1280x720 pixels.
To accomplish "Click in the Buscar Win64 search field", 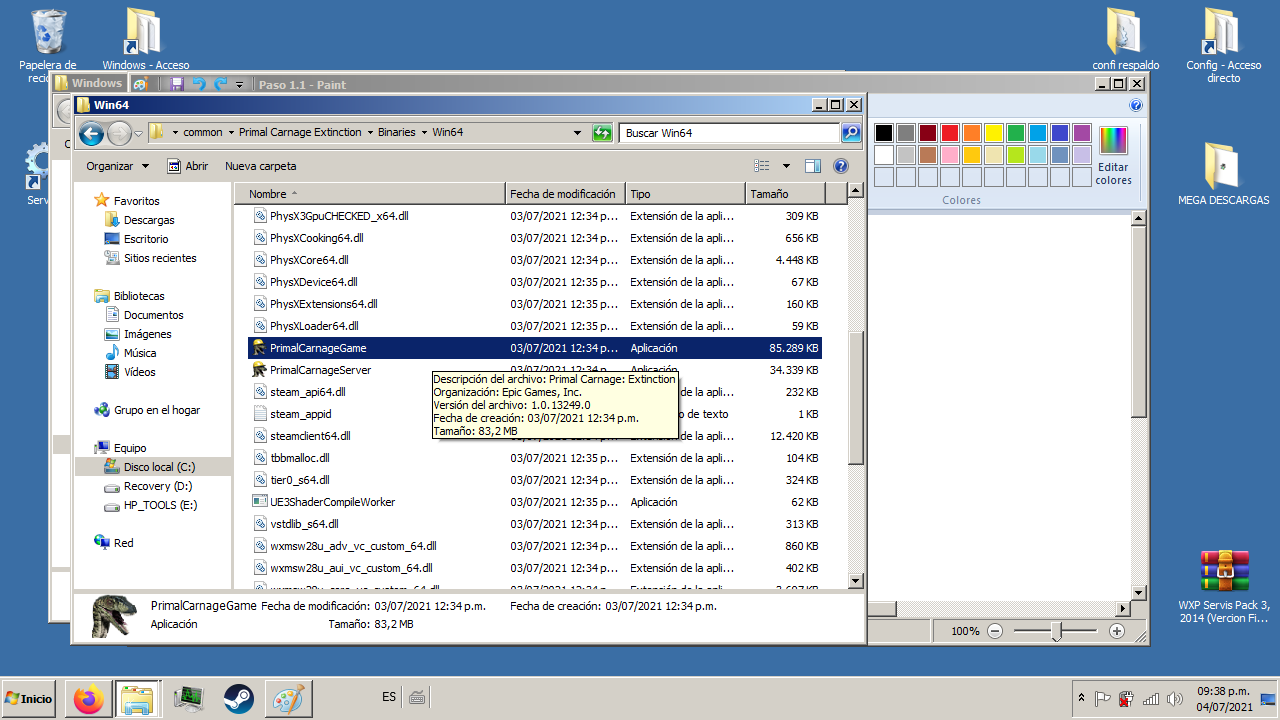I will (x=729, y=132).
